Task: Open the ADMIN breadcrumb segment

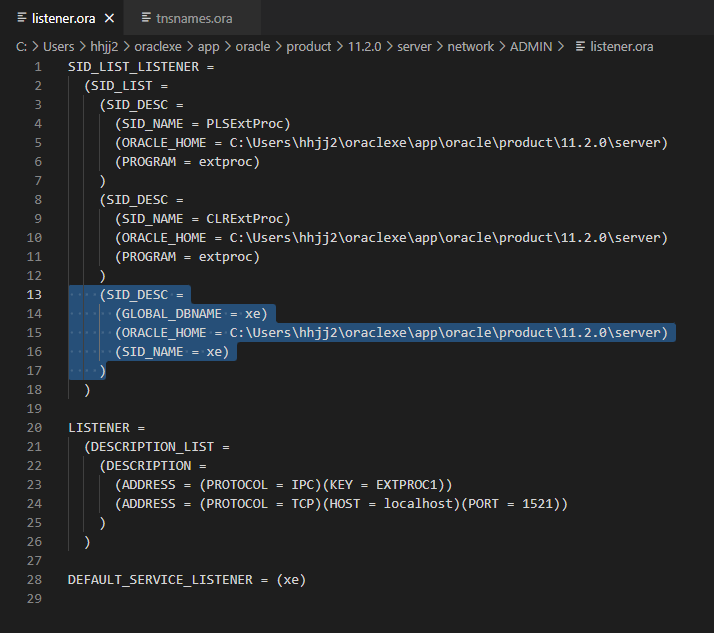Action: (x=531, y=46)
